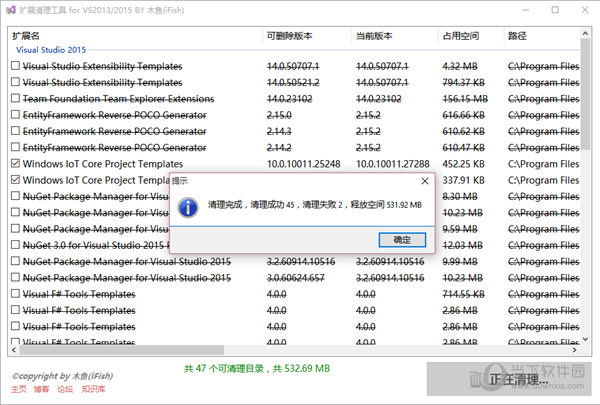The width and height of the screenshot is (600, 405).
Task: Tick the NuGet 3.0 for Visual Studio 2015 checkbox
Action: tap(15, 245)
